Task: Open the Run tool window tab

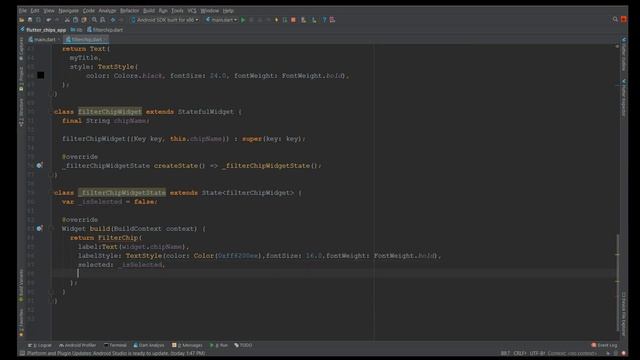Action: pyautogui.click(x=219, y=345)
